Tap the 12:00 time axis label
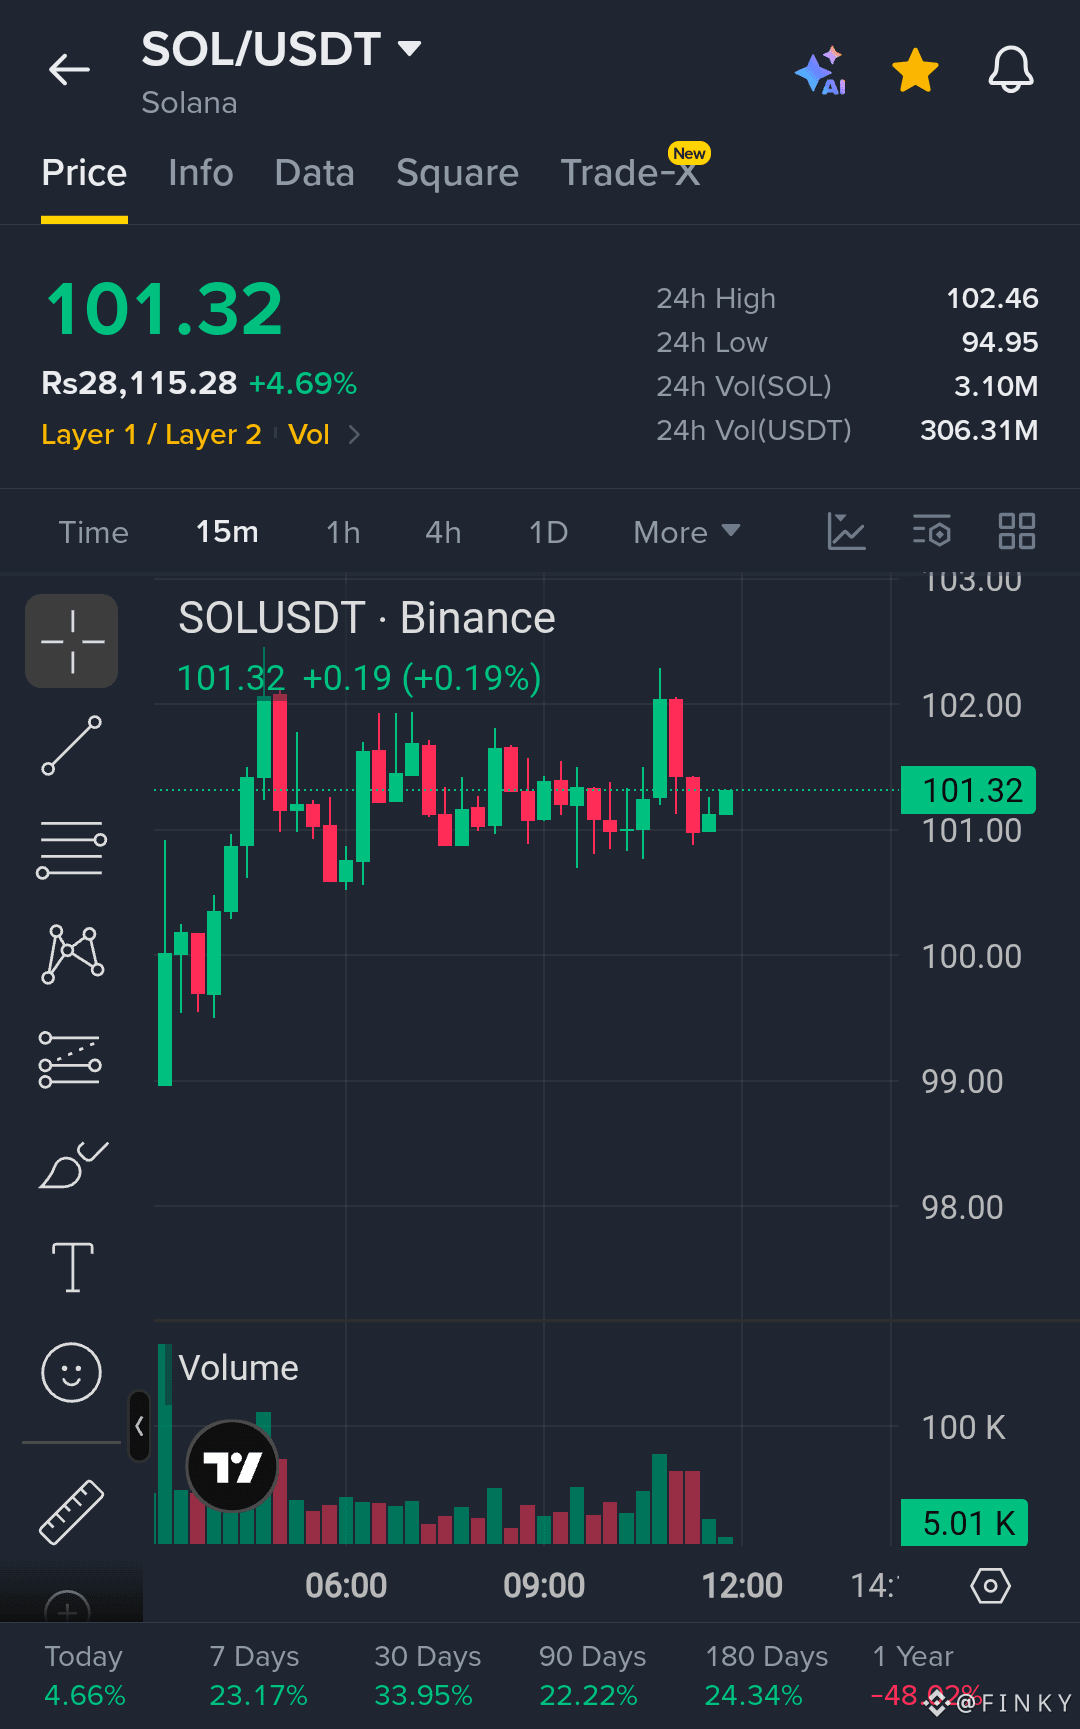This screenshot has height=1729, width=1080. coord(742,1586)
